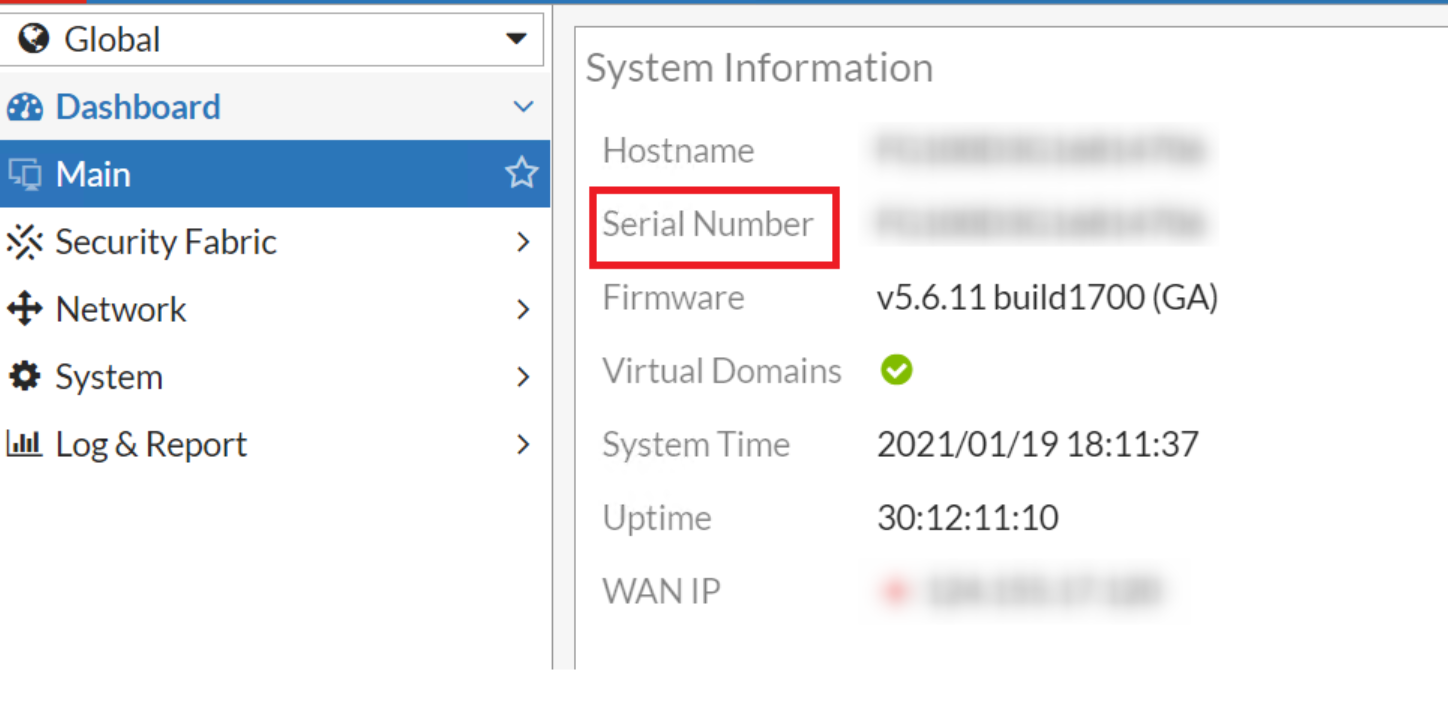Expand the Log & Report submenu arrow
Viewport: 1448px width, 719px height.
tap(523, 444)
